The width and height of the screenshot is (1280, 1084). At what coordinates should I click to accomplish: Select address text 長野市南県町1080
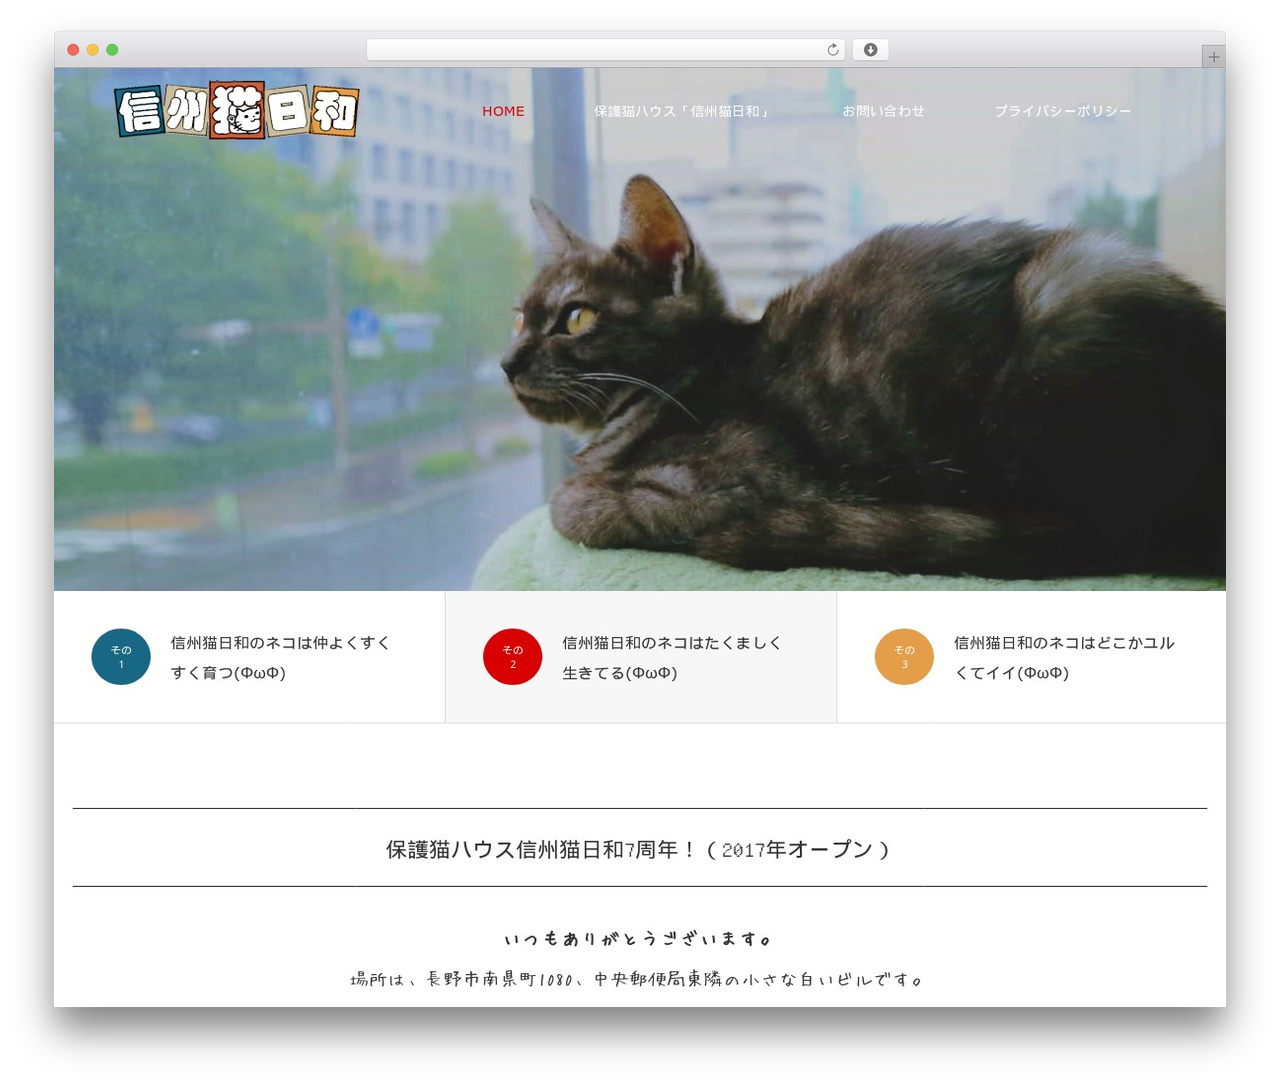[499, 980]
